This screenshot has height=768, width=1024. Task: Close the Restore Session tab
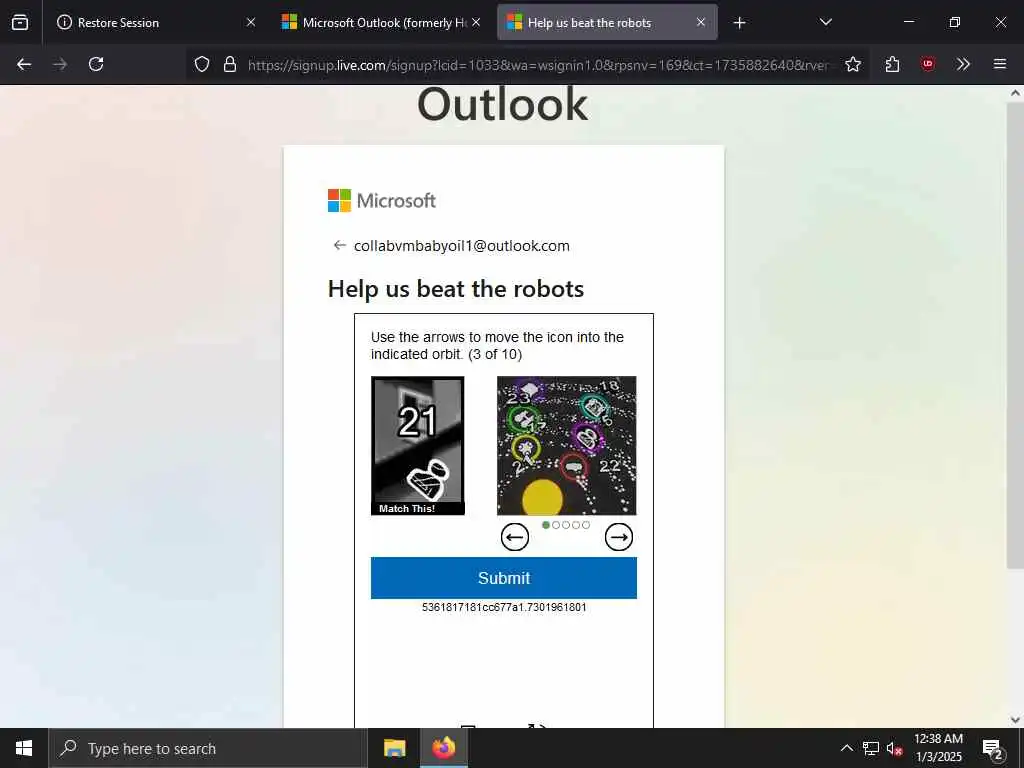coord(251,22)
